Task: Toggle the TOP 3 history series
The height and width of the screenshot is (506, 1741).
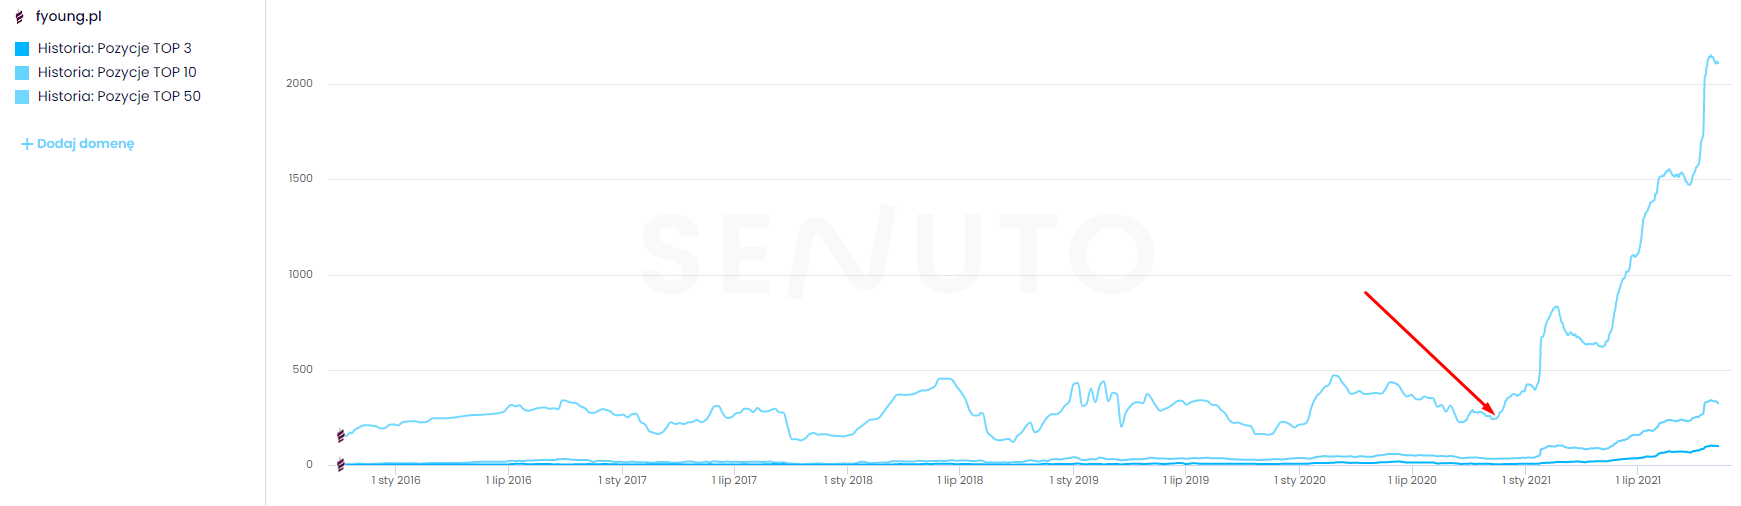Action: 114,48
